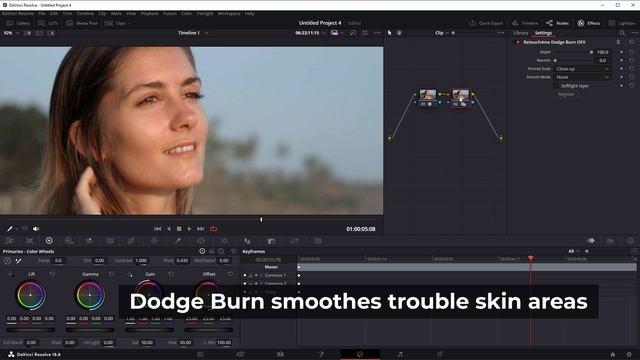Toggle Smooth Mode keyframe dot
The image size is (640, 360).
622,77
